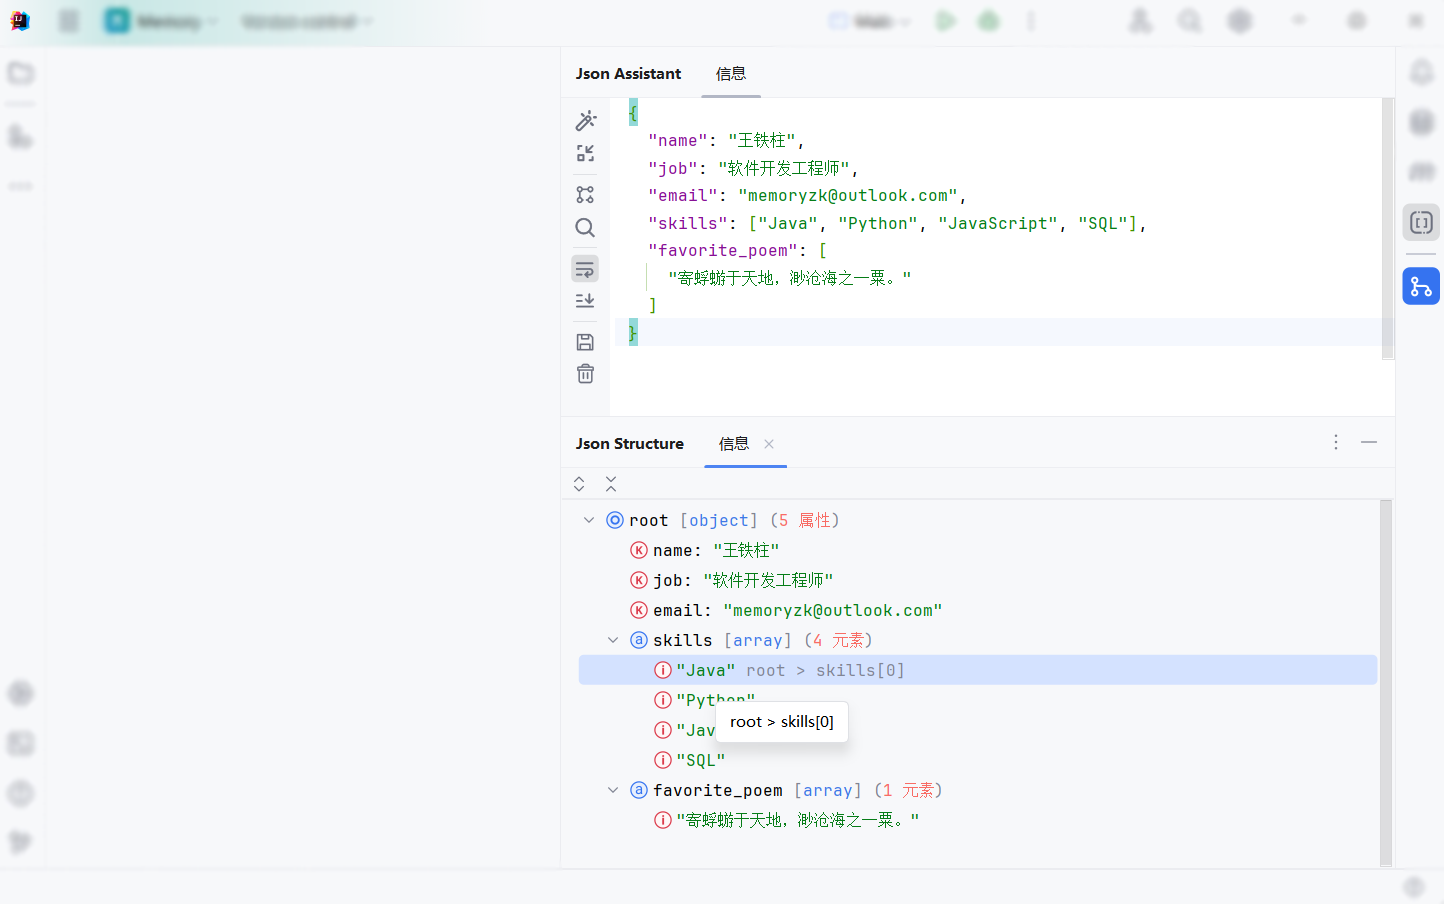Collapse all nodes in Json Structure
Image resolution: width=1444 pixels, height=904 pixels.
[x=611, y=484]
